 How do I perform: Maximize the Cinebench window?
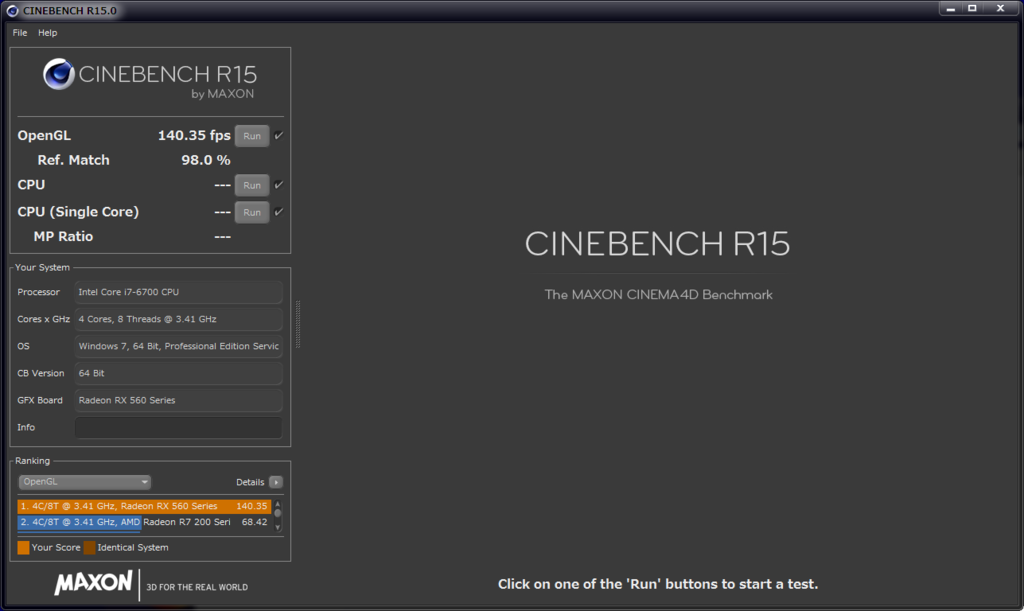pos(972,8)
